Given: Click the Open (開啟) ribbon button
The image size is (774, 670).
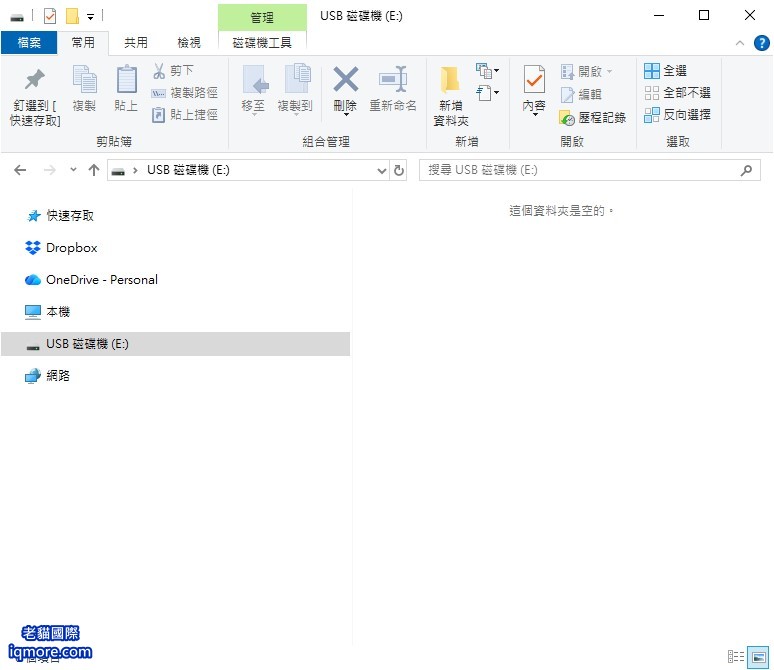Looking at the screenshot, I should pos(581,72).
